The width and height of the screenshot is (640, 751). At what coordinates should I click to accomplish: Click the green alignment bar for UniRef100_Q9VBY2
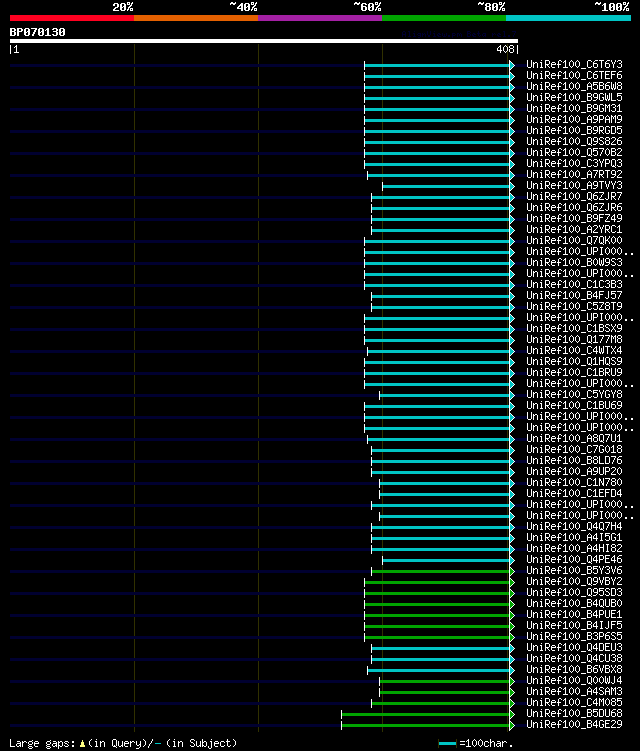[437, 583]
